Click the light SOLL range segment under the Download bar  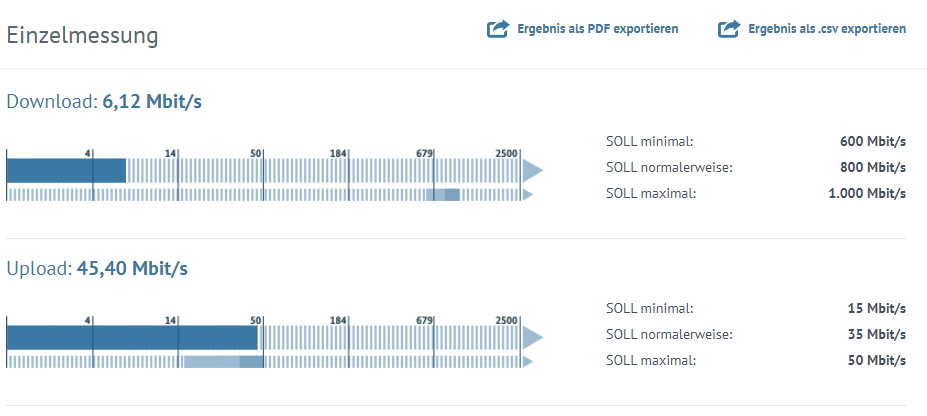pos(443,194)
